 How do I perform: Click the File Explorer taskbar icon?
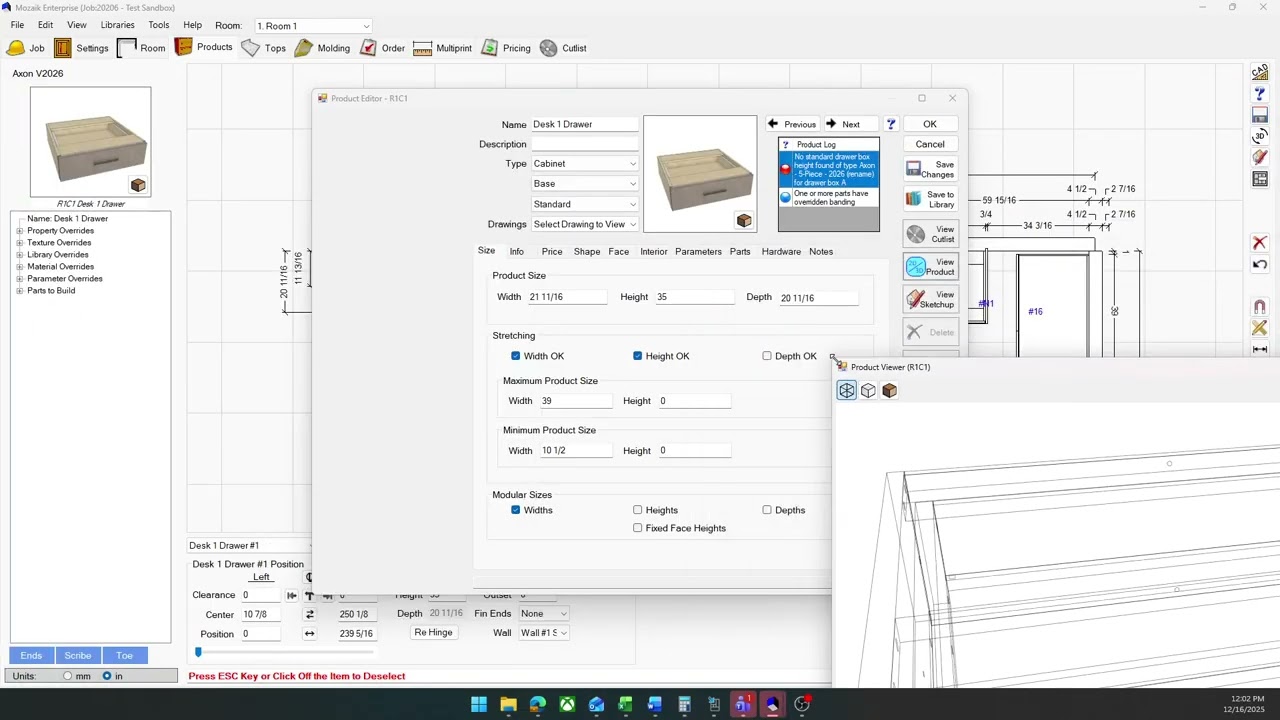508,705
